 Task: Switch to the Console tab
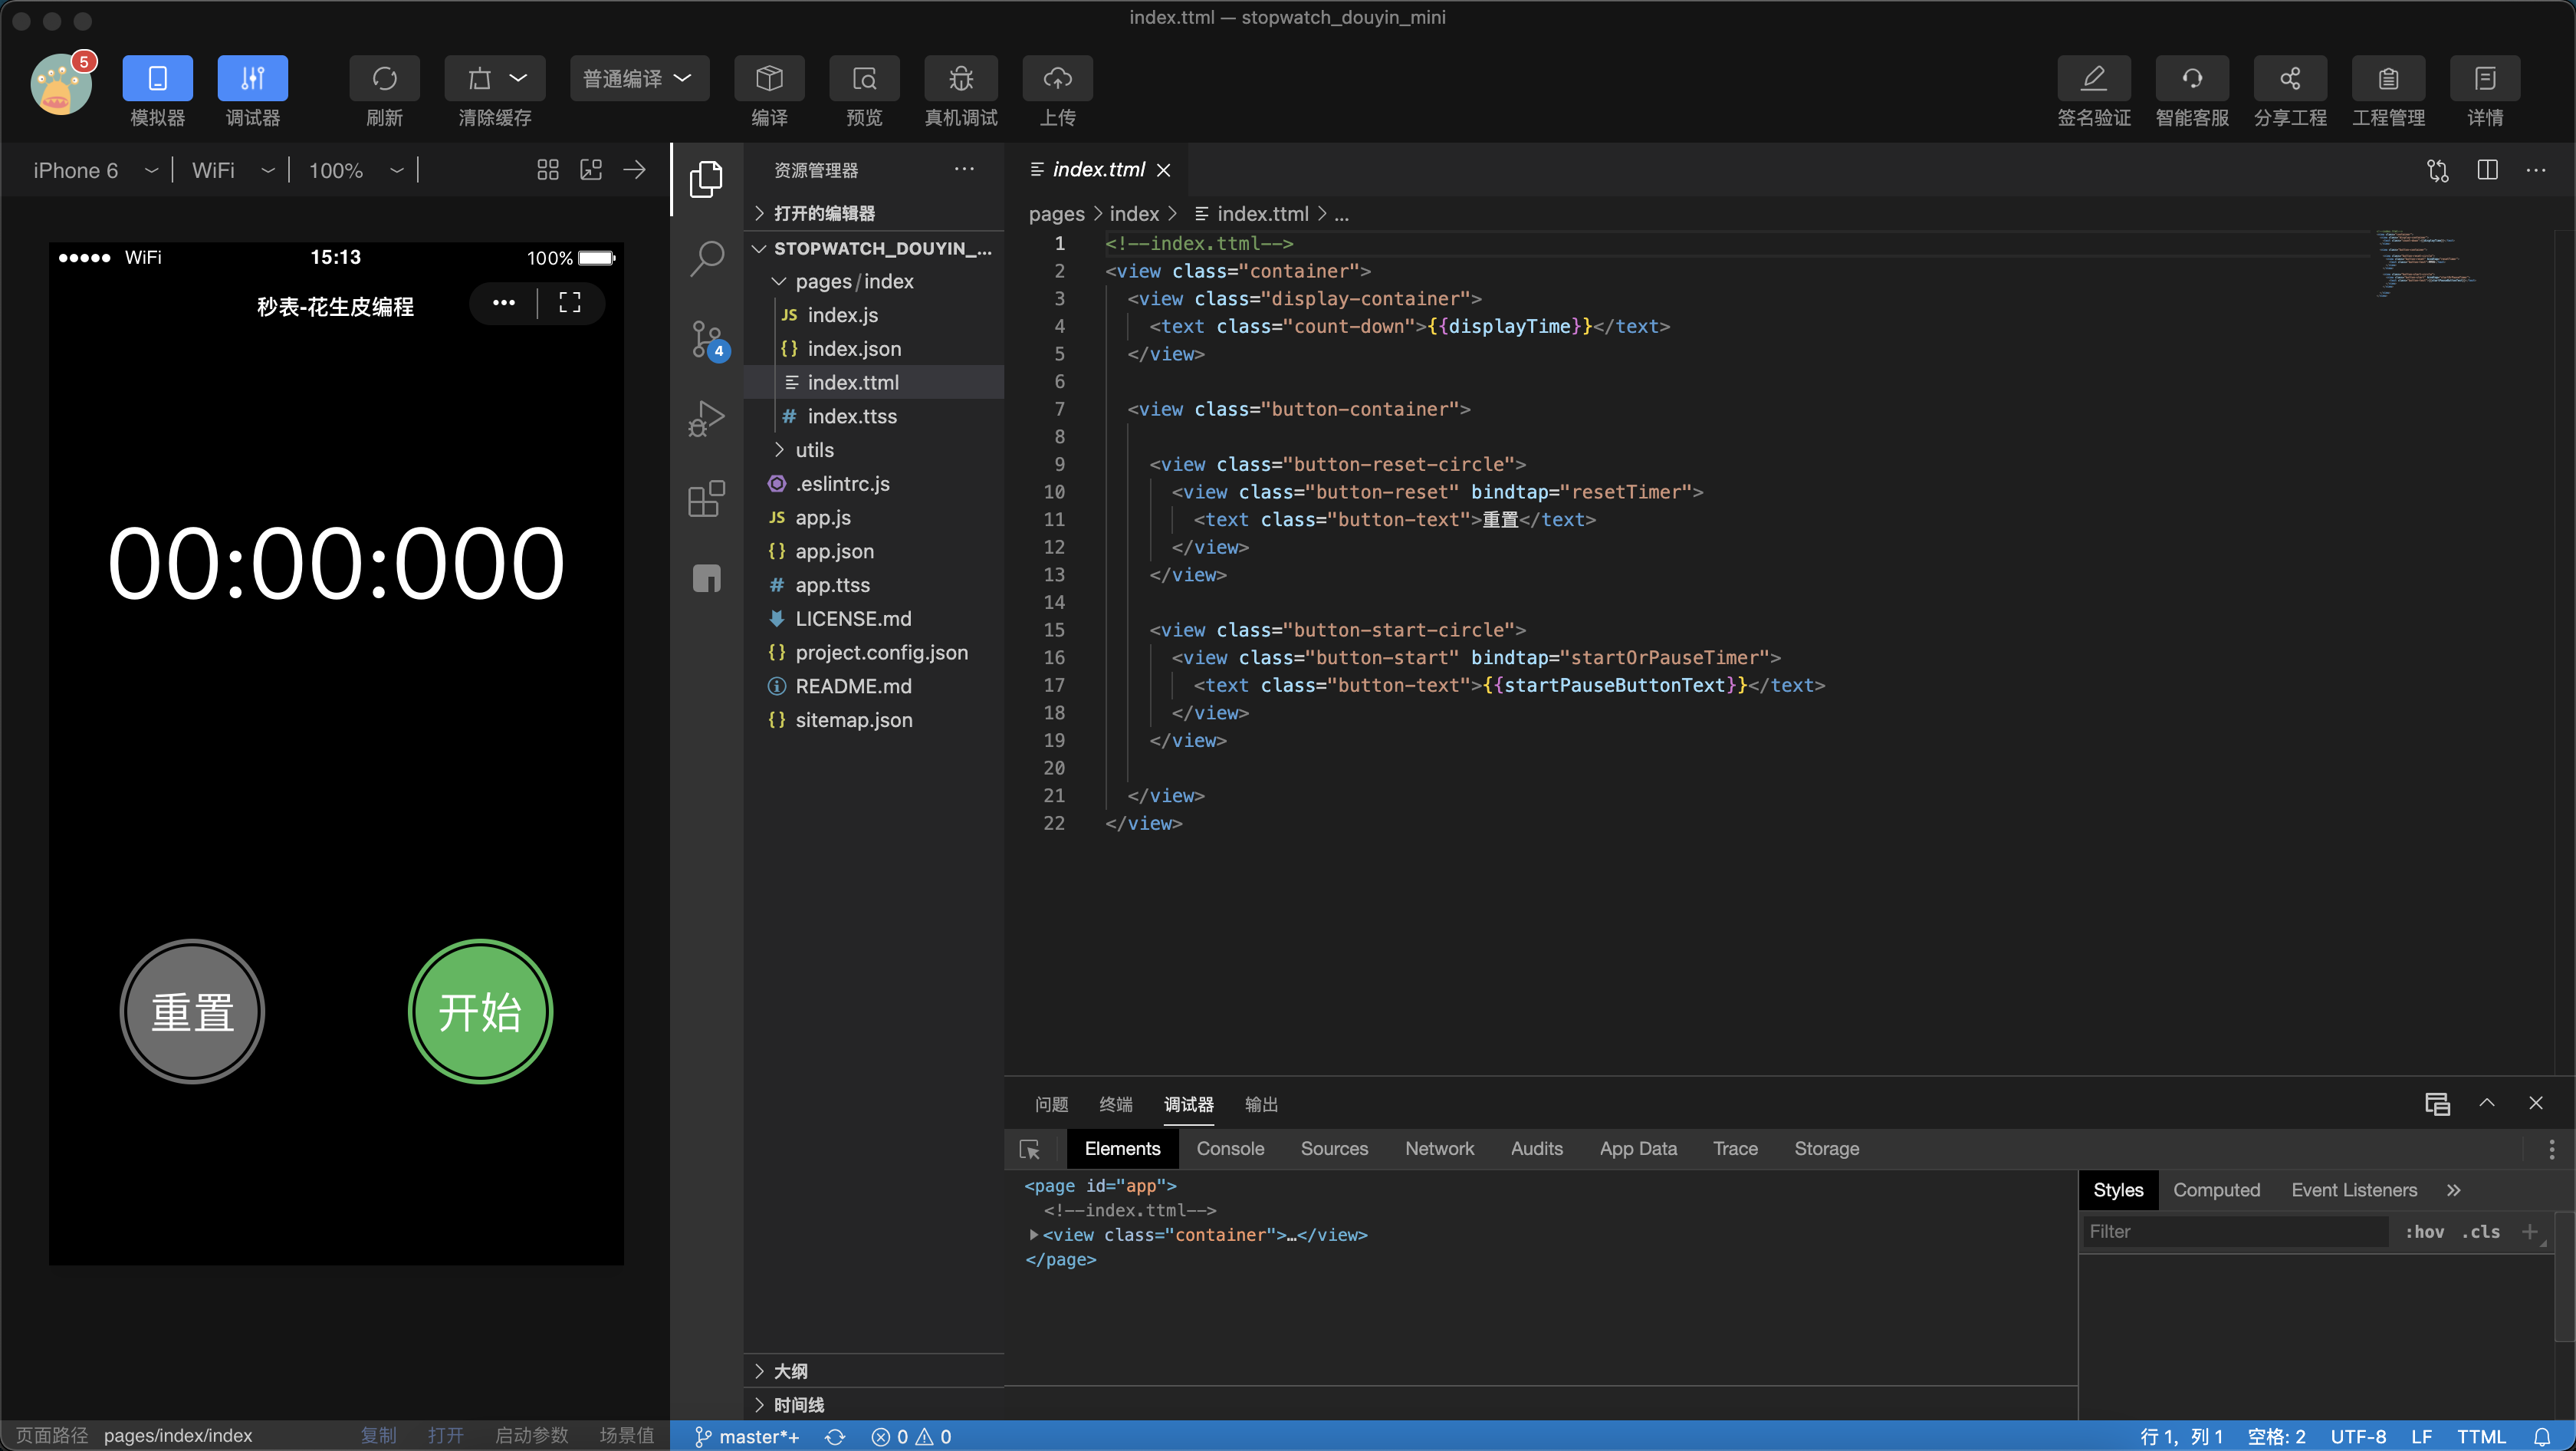click(x=1230, y=1149)
